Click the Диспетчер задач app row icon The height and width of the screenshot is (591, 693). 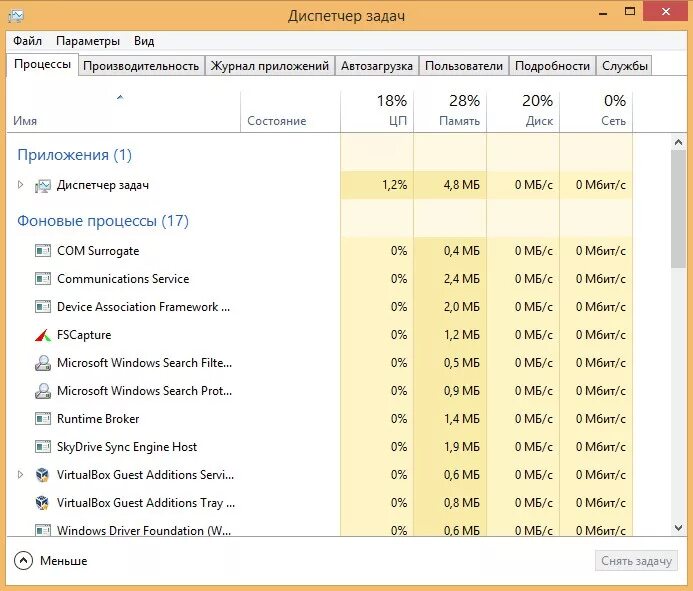click(43, 186)
